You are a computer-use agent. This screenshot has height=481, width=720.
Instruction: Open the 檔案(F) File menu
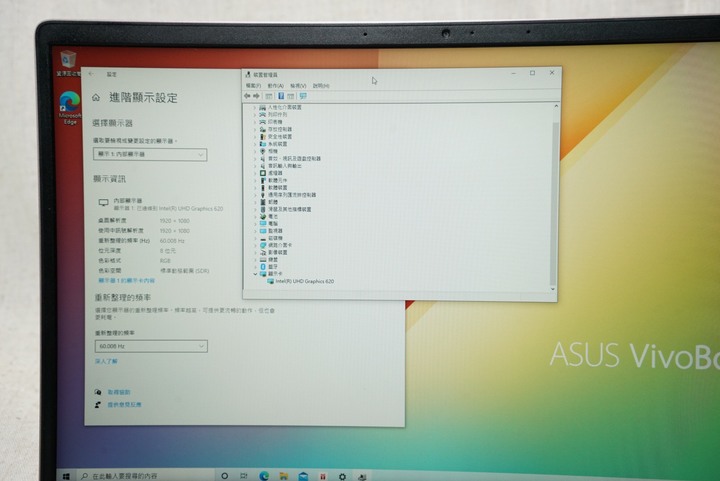point(253,86)
